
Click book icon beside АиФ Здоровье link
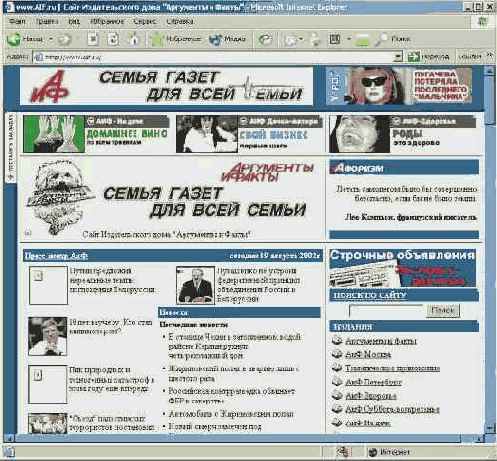point(337,395)
